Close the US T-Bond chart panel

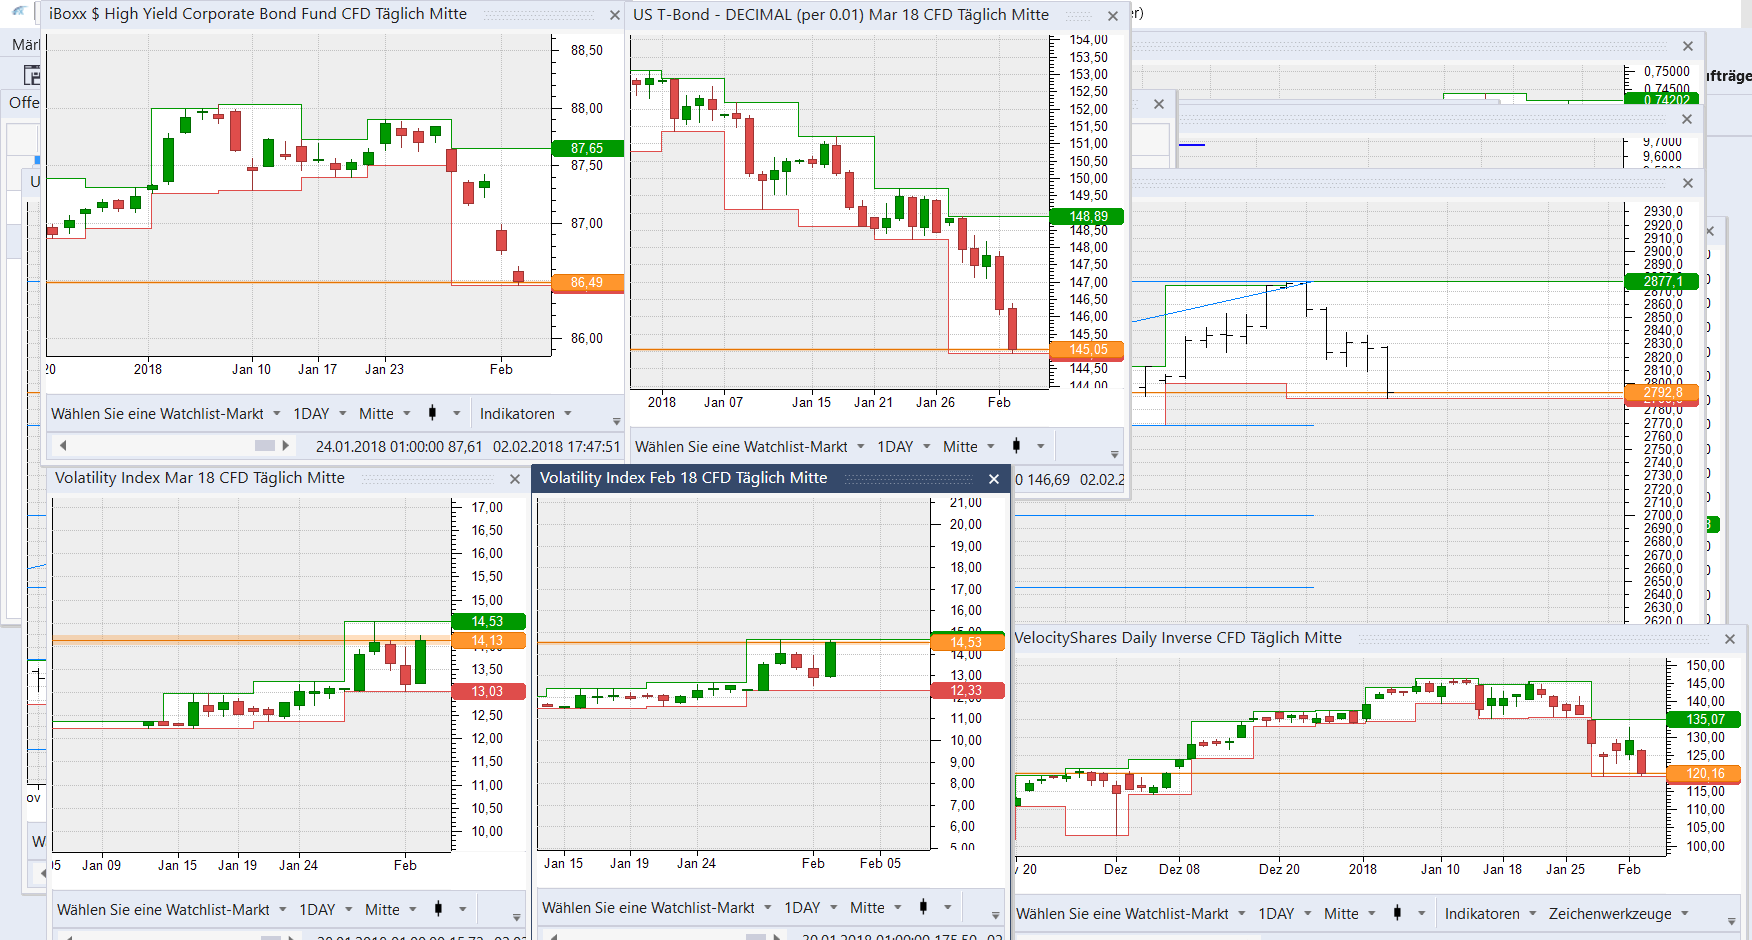(x=1113, y=16)
